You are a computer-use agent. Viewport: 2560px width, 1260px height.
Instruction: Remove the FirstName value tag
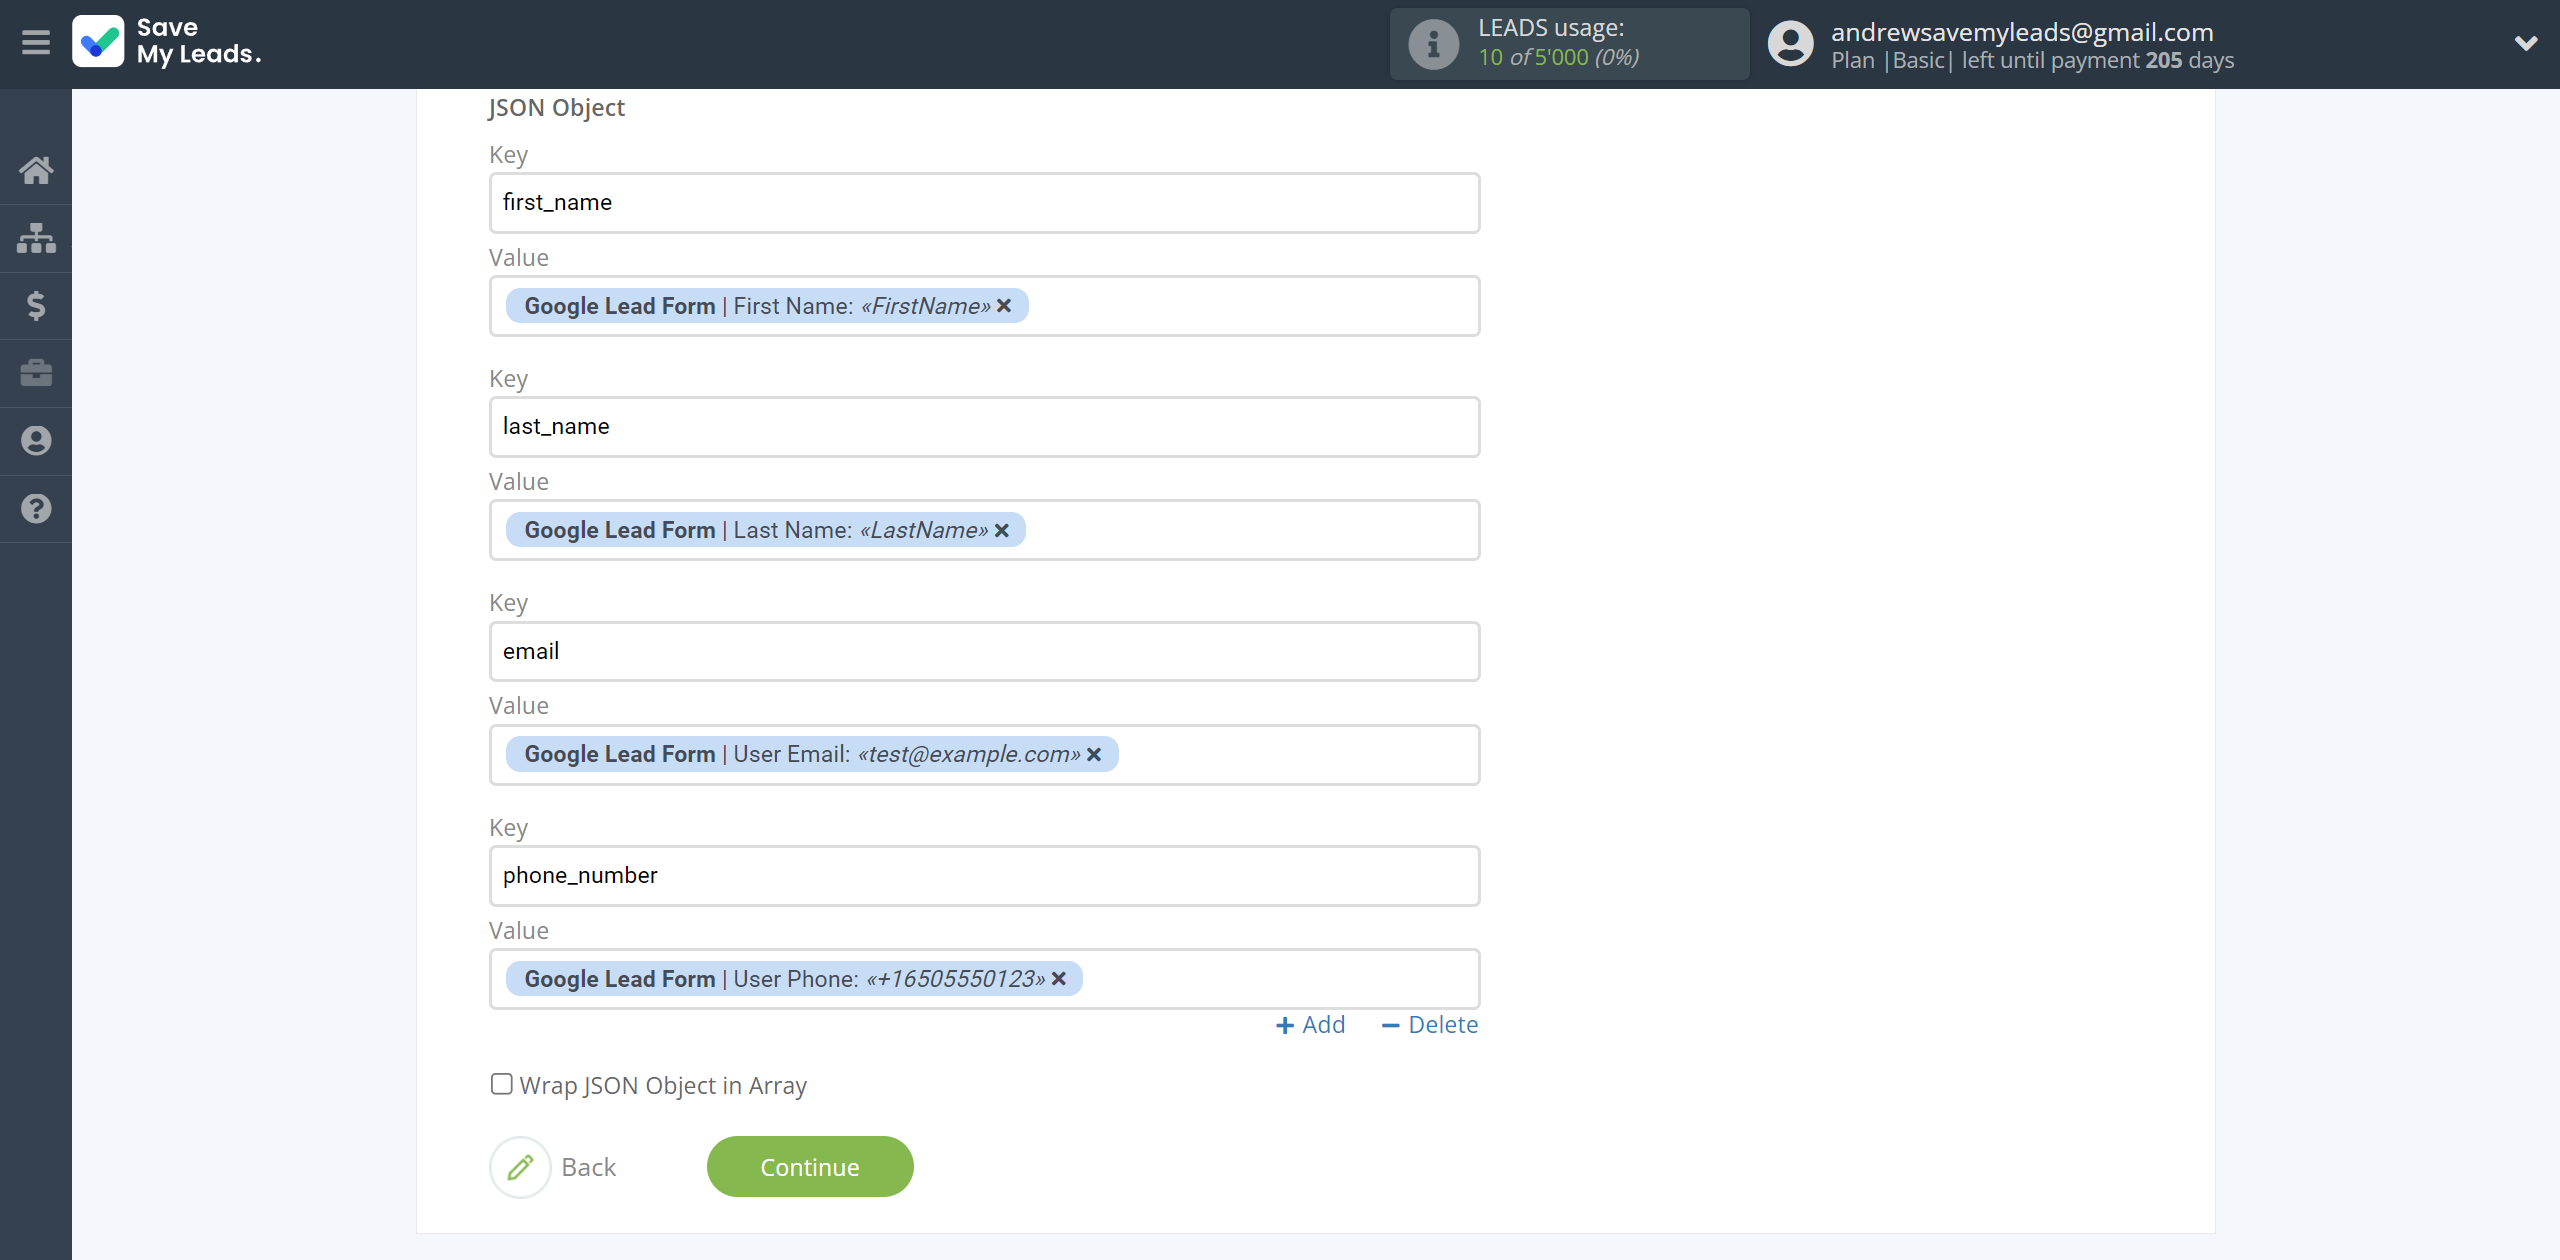coord(1004,306)
